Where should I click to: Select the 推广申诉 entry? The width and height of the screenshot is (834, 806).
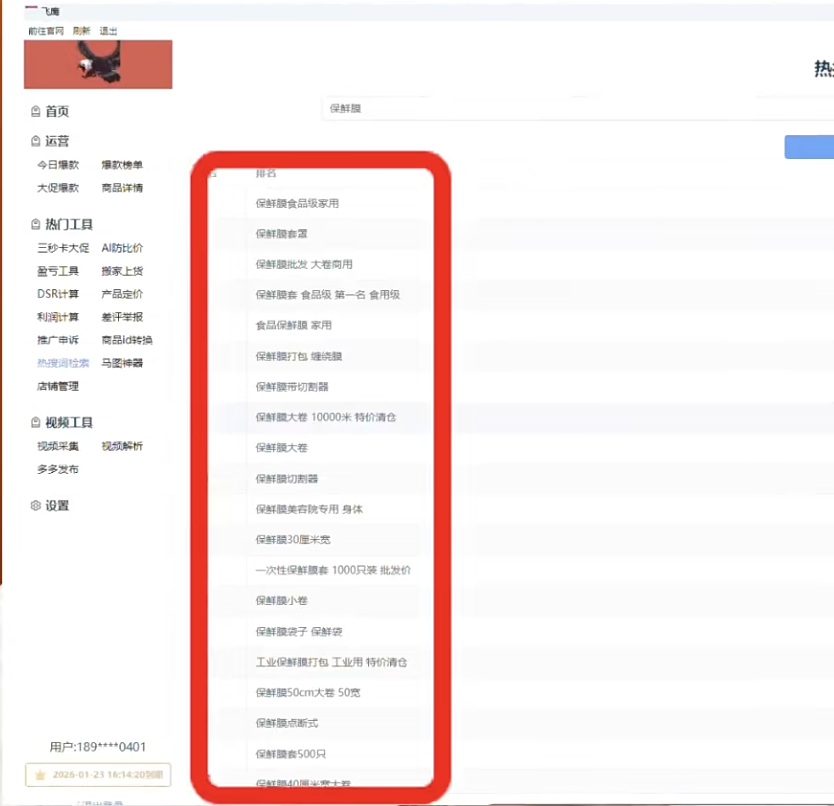click(x=58, y=340)
